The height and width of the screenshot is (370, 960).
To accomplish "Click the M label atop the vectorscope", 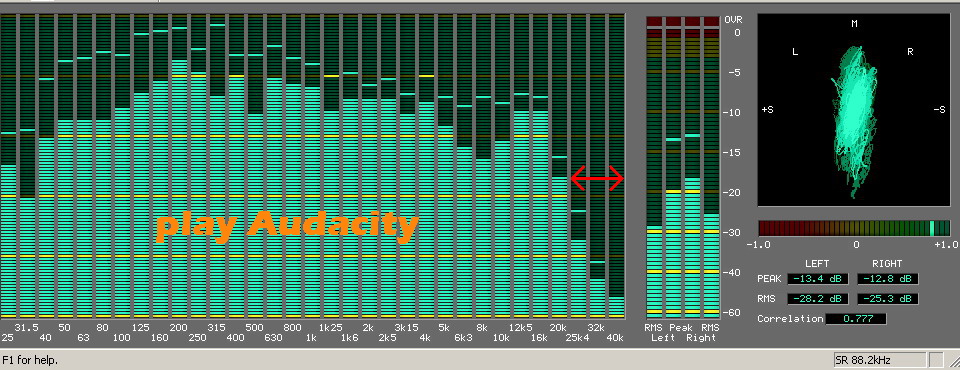I will 854,24.
